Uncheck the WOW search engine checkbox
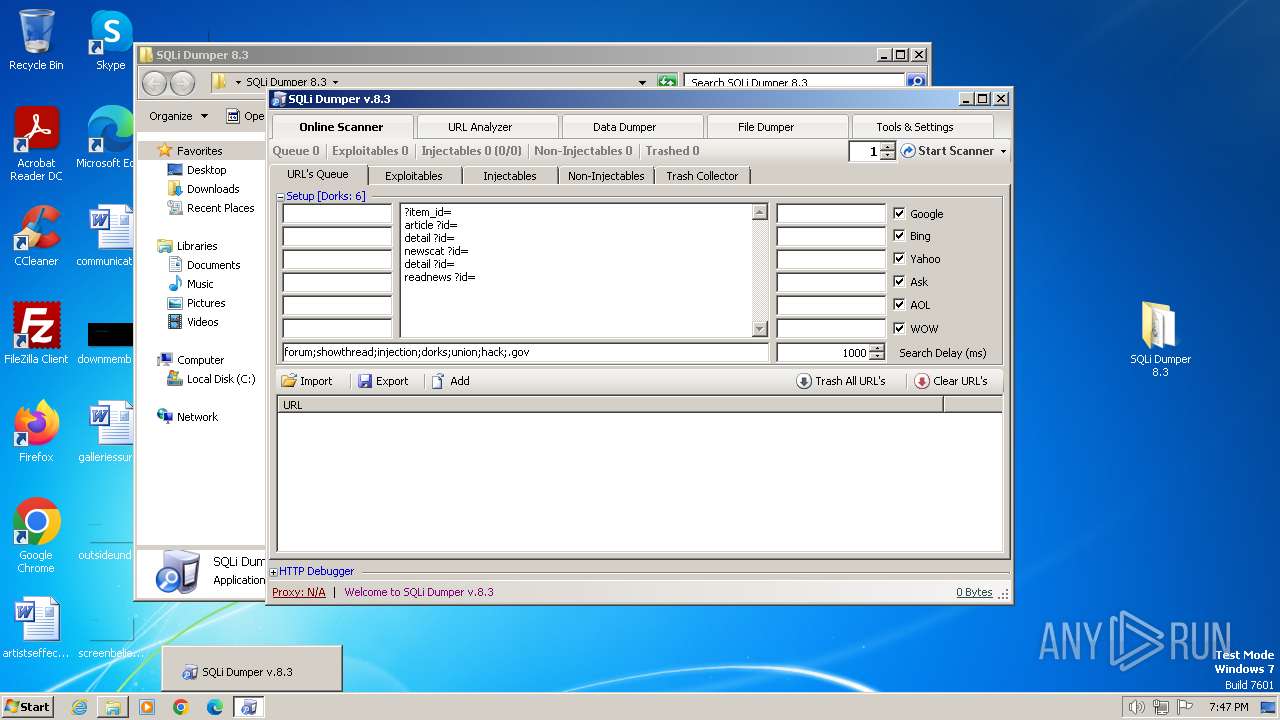Image resolution: width=1280 pixels, height=720 pixels. [899, 327]
